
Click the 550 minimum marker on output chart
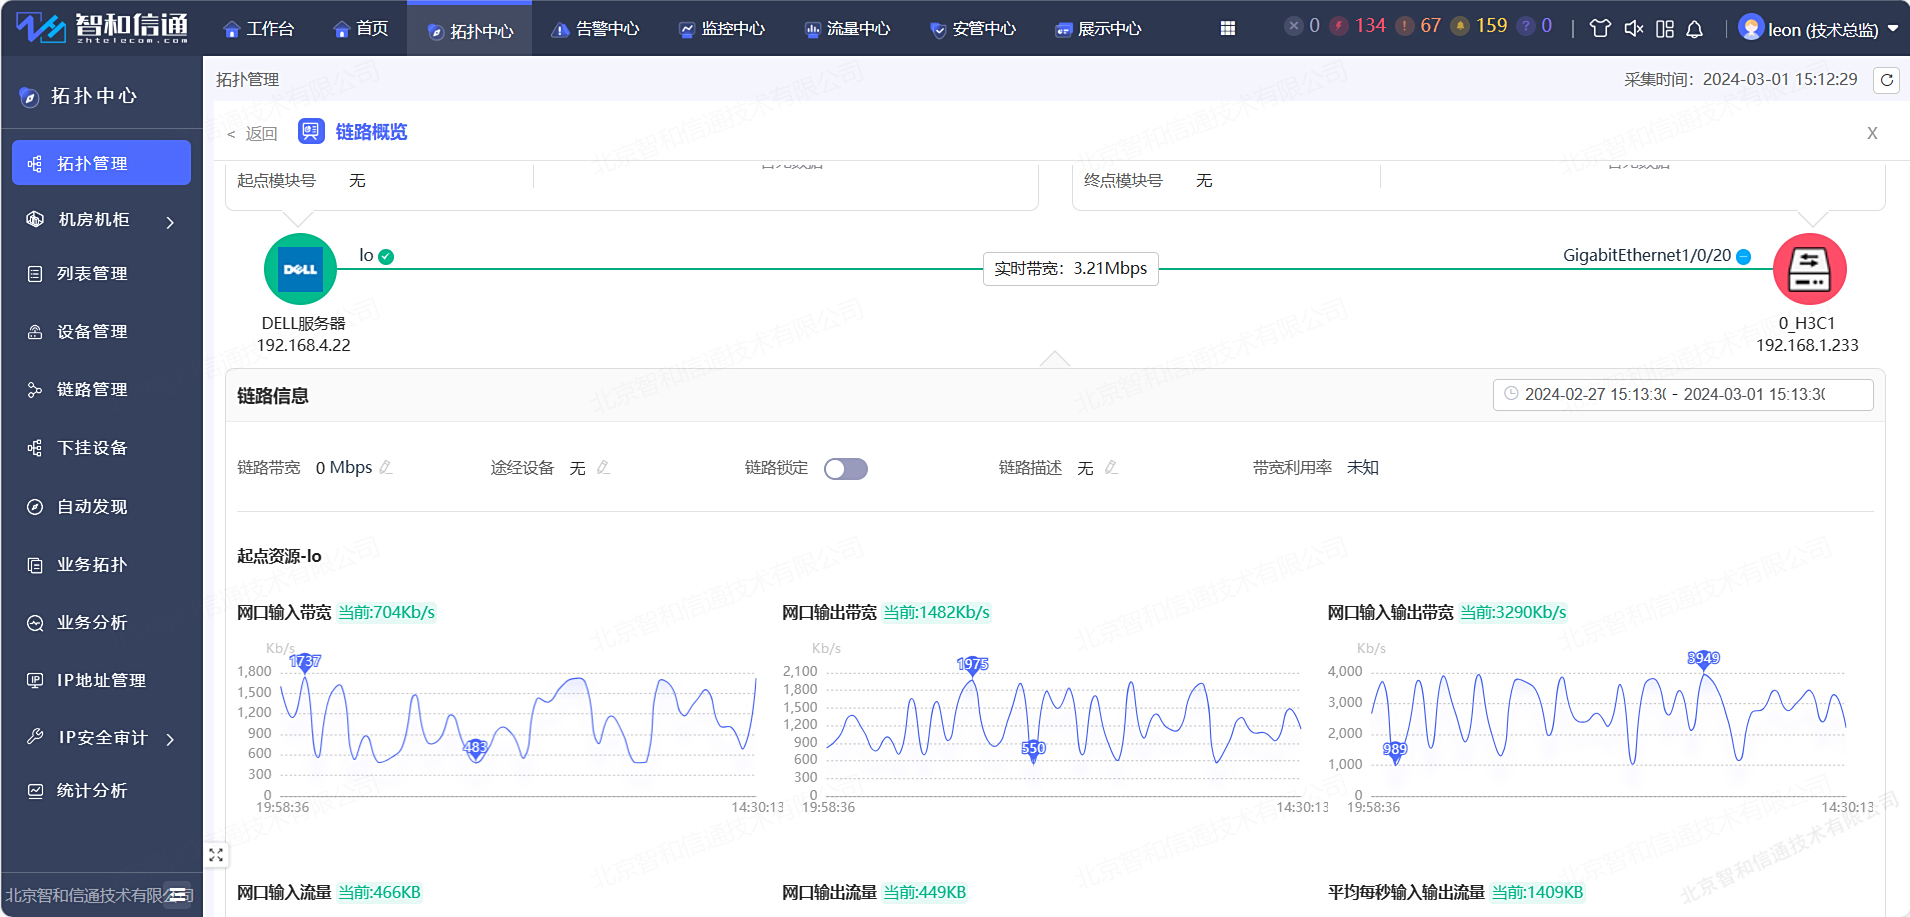[x=1033, y=749]
